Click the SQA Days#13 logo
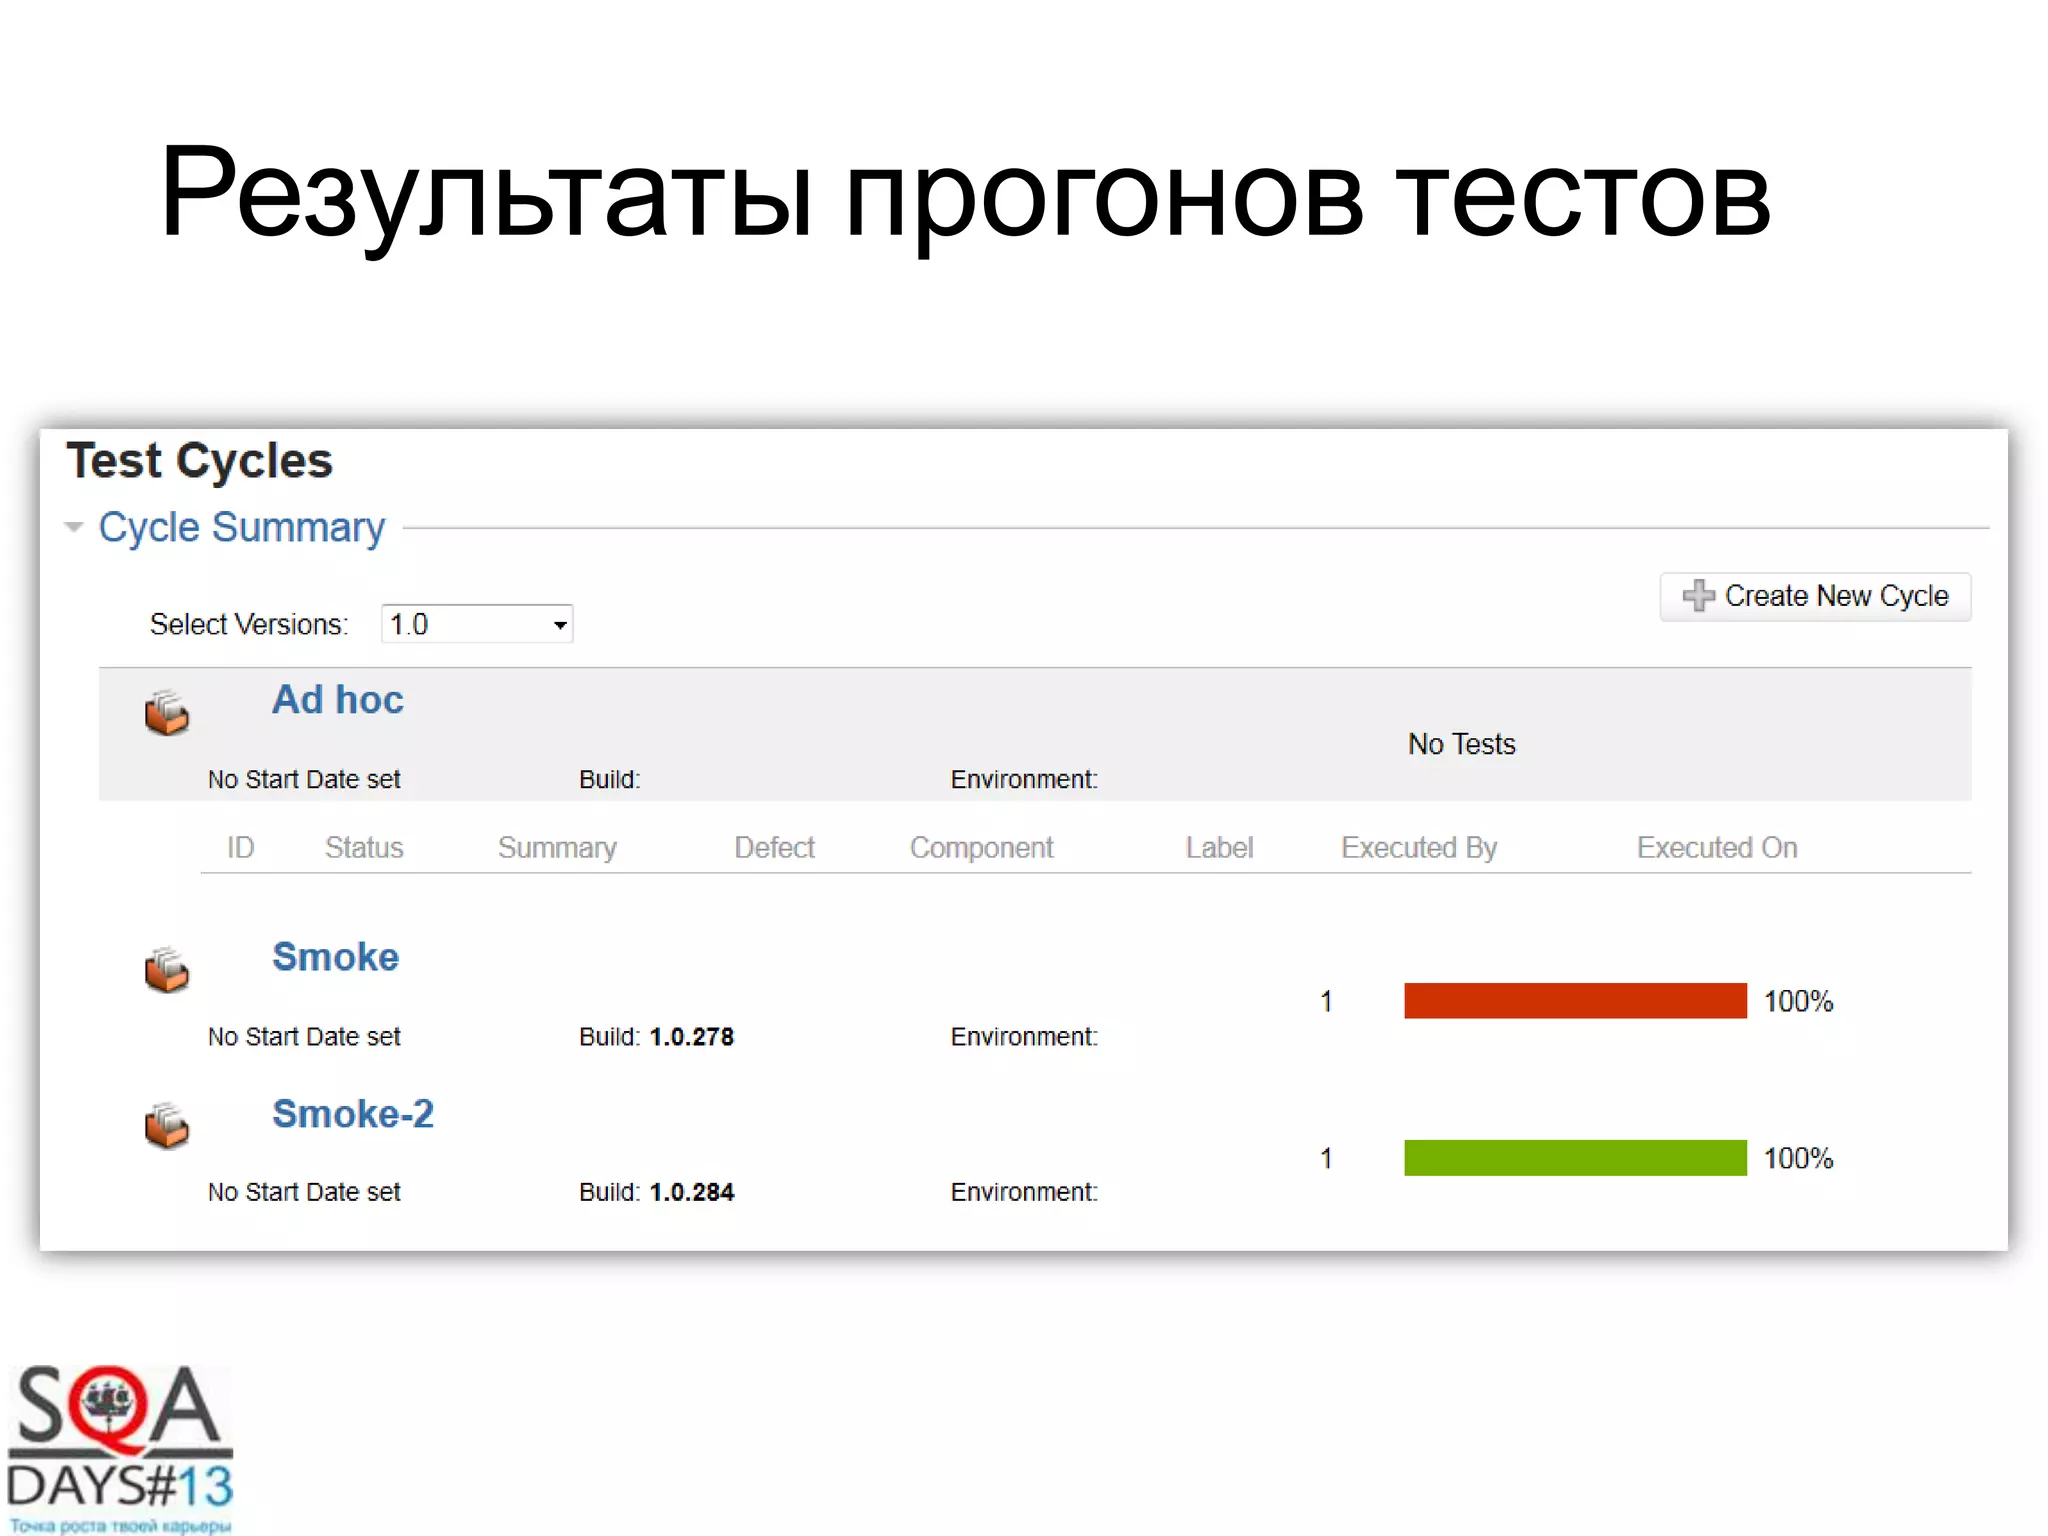Screen dimensions: 2048x1536 point(119,1448)
